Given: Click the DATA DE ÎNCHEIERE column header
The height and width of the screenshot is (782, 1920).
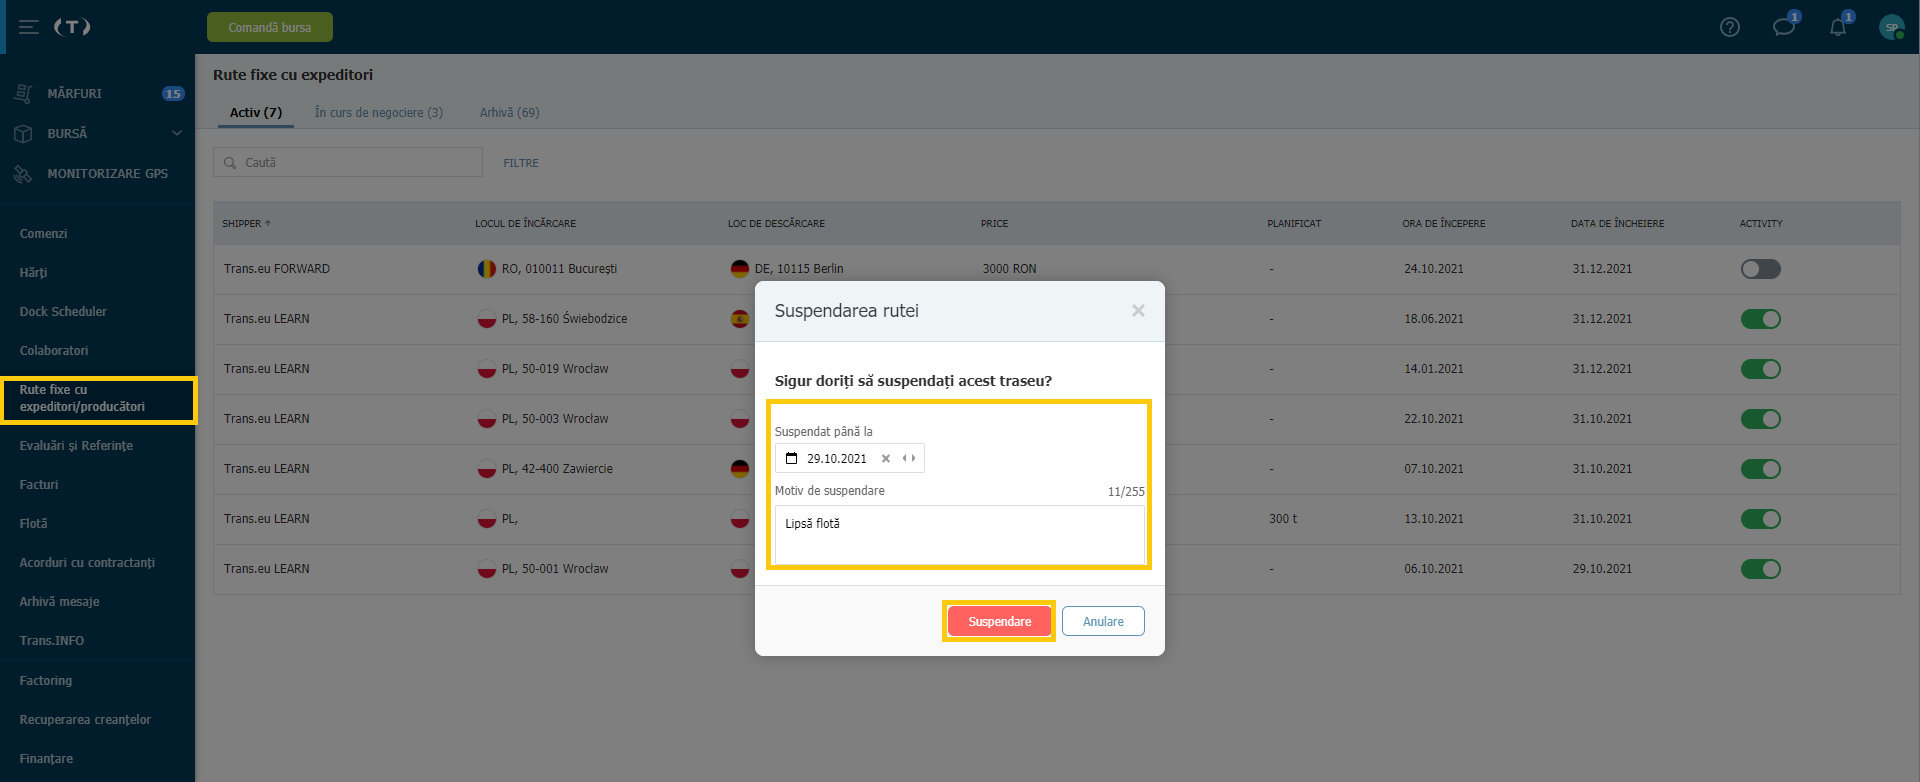Looking at the screenshot, I should pyautogui.click(x=1617, y=223).
